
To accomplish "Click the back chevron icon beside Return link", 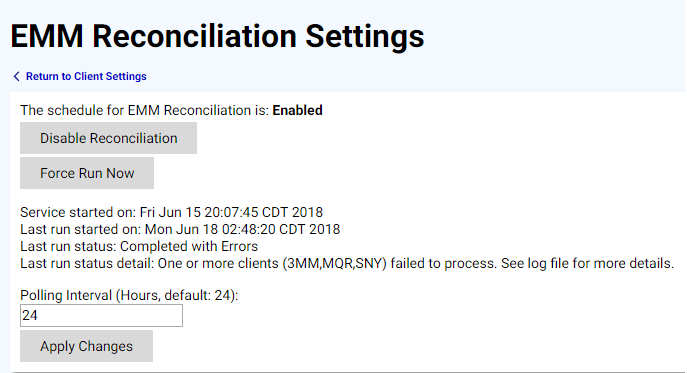I will coord(16,76).
